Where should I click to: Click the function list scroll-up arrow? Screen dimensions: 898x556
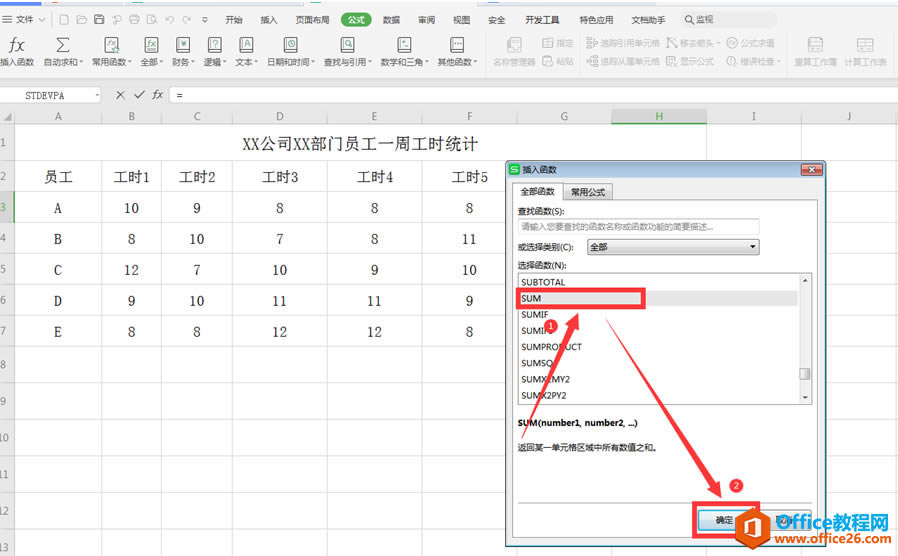805,280
